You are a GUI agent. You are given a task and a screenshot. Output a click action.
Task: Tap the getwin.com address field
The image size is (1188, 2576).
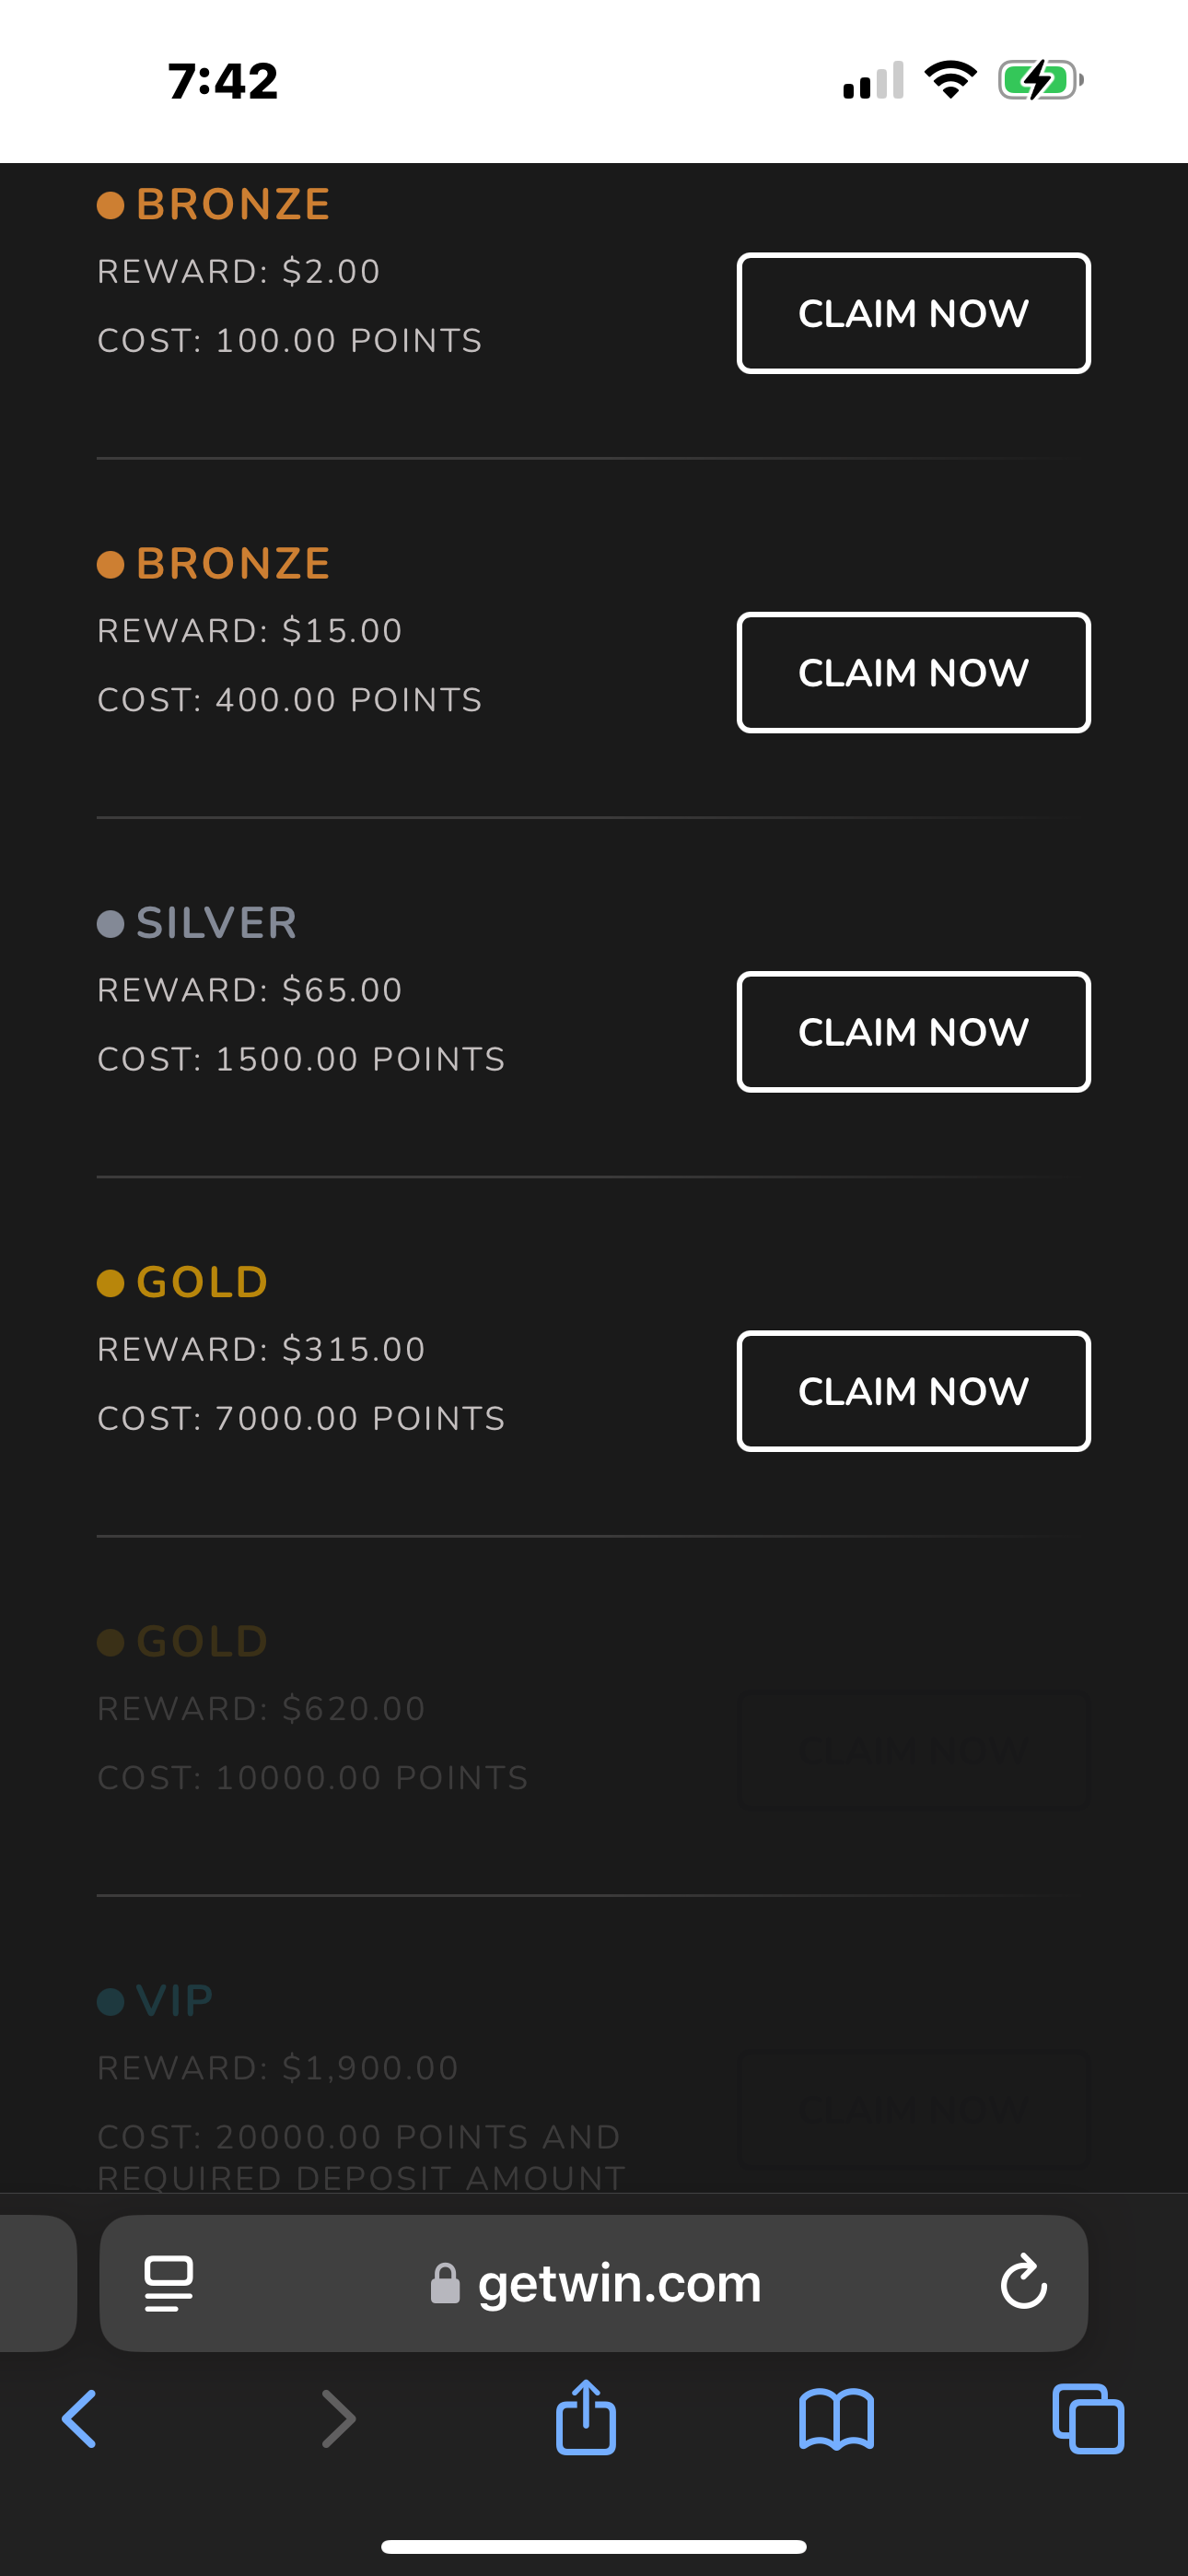click(620, 2283)
